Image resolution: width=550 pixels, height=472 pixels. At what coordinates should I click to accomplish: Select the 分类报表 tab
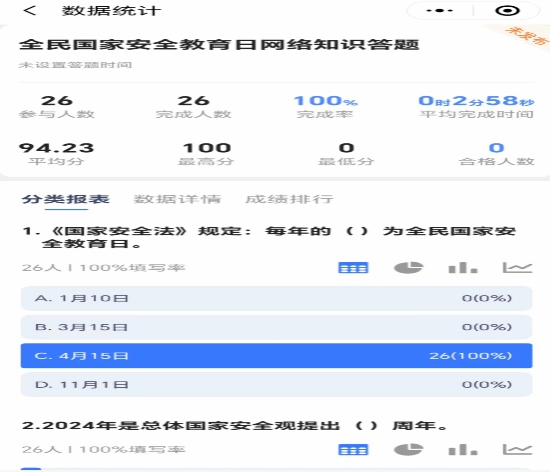[x=66, y=199]
